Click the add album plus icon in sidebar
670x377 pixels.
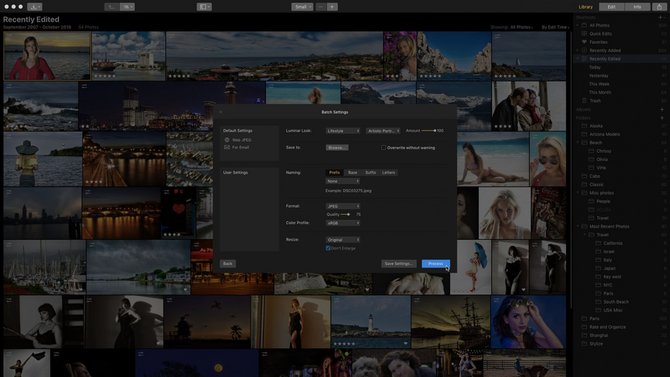tap(662, 109)
